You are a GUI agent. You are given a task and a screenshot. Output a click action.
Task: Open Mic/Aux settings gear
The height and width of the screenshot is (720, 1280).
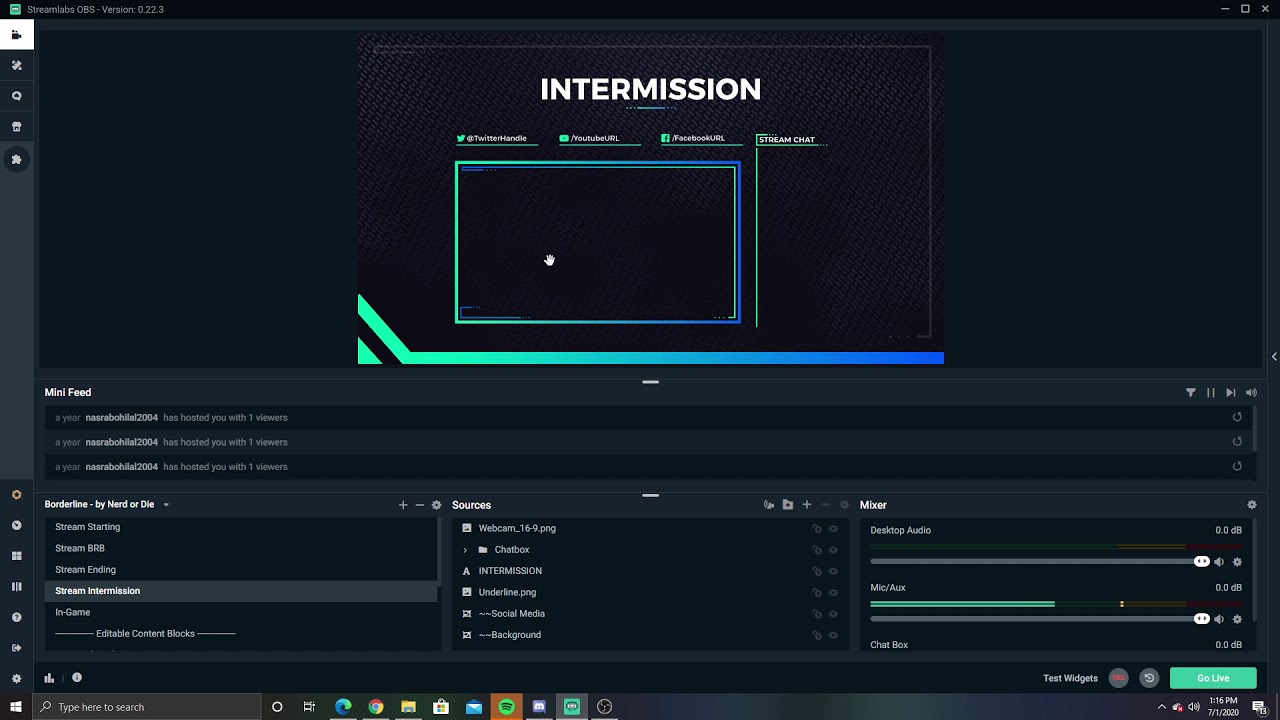1237,619
